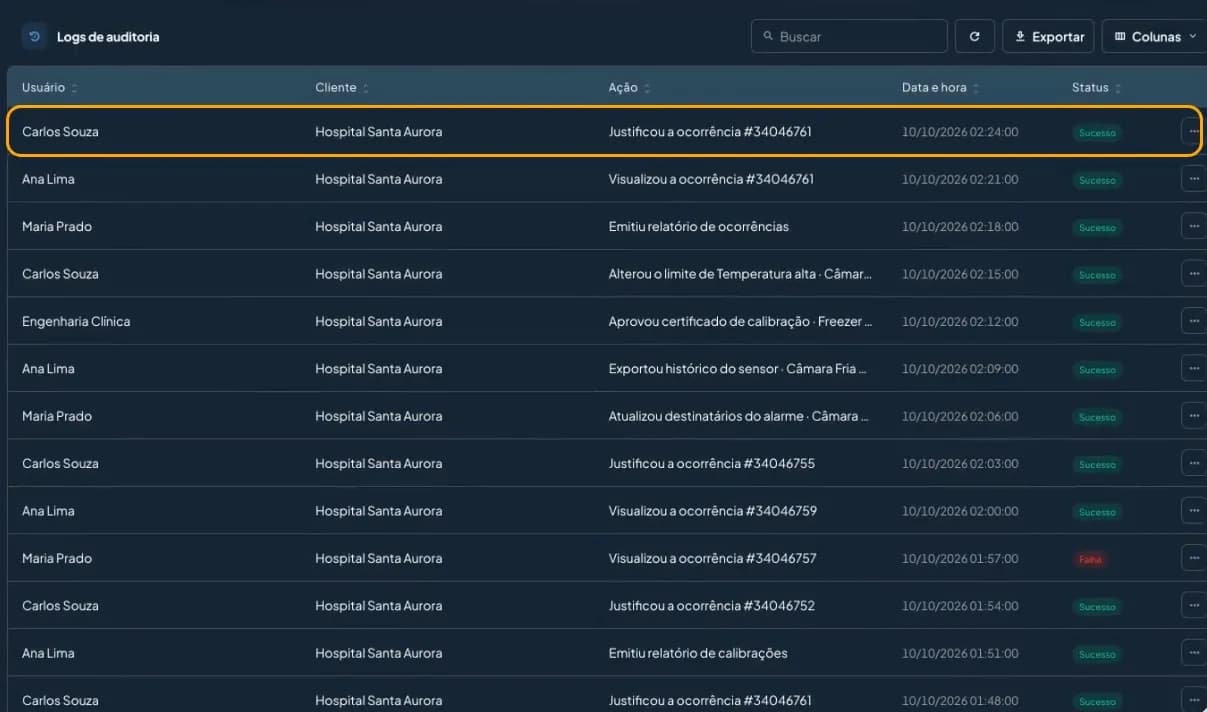The image size is (1207, 712).
Task: Sort by the Data e hora column
Action: (940, 88)
